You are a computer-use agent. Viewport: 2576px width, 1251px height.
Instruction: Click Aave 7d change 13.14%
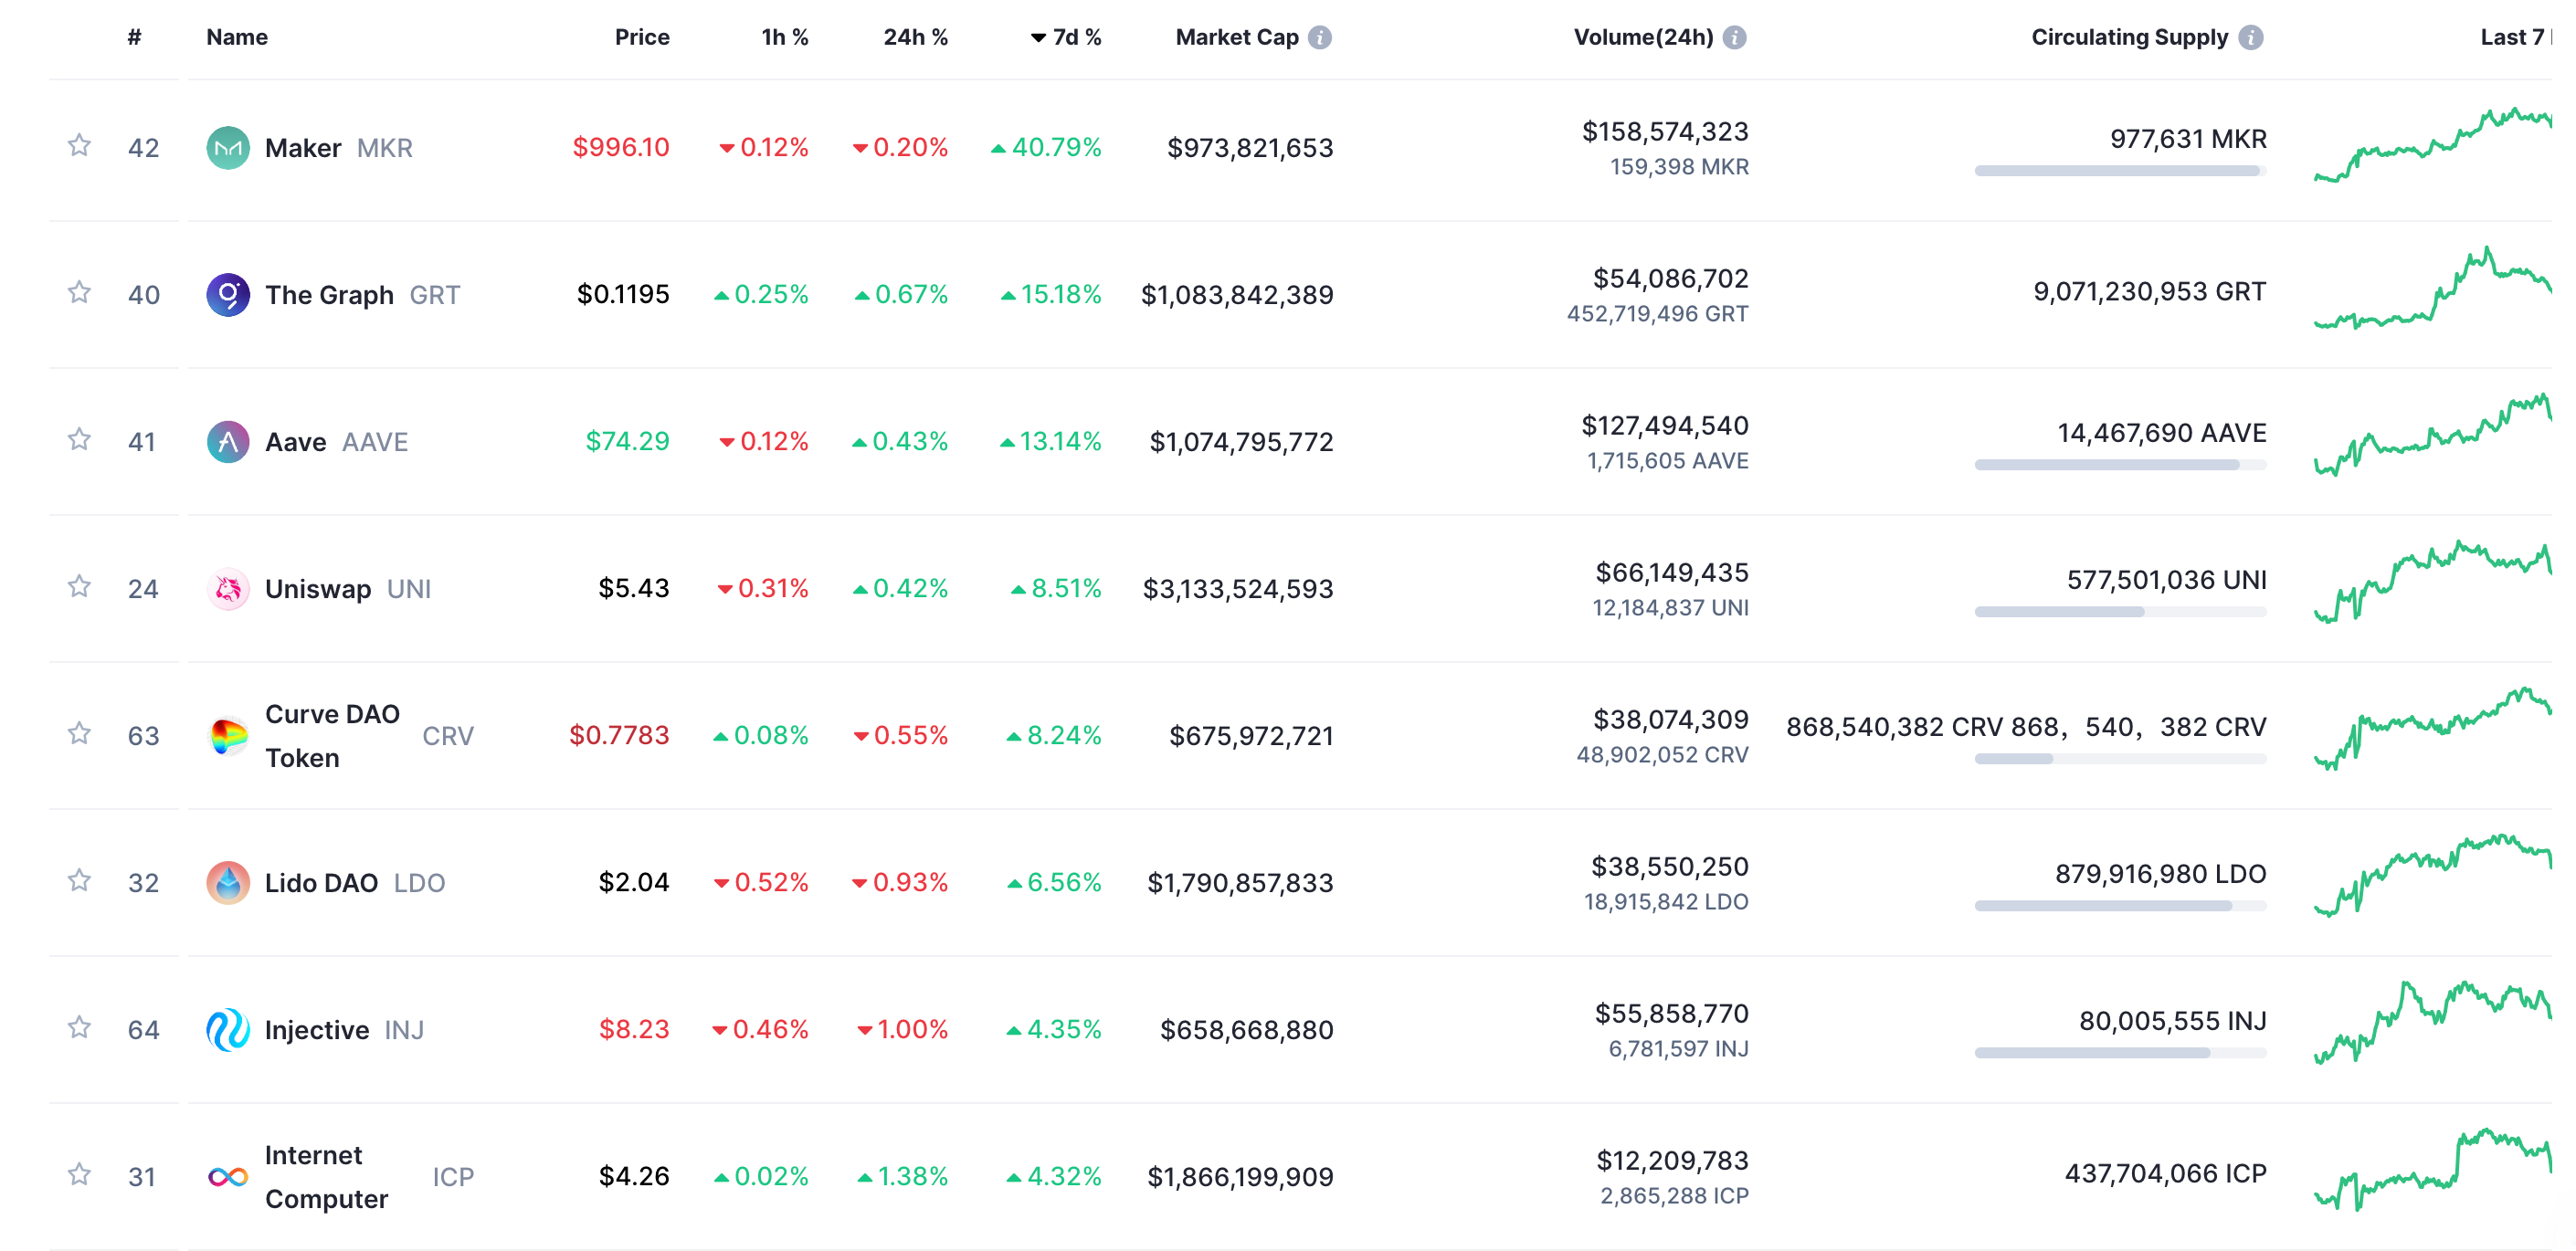point(1050,441)
